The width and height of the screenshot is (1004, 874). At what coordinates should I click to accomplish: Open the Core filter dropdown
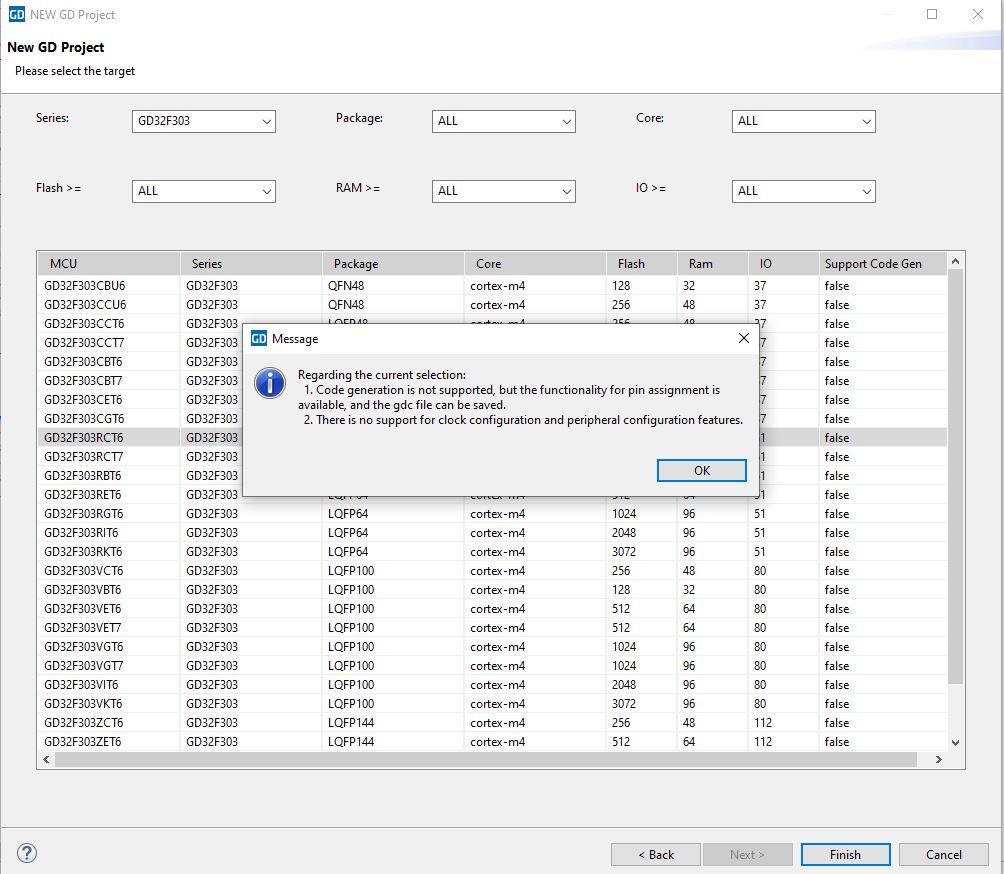[803, 121]
